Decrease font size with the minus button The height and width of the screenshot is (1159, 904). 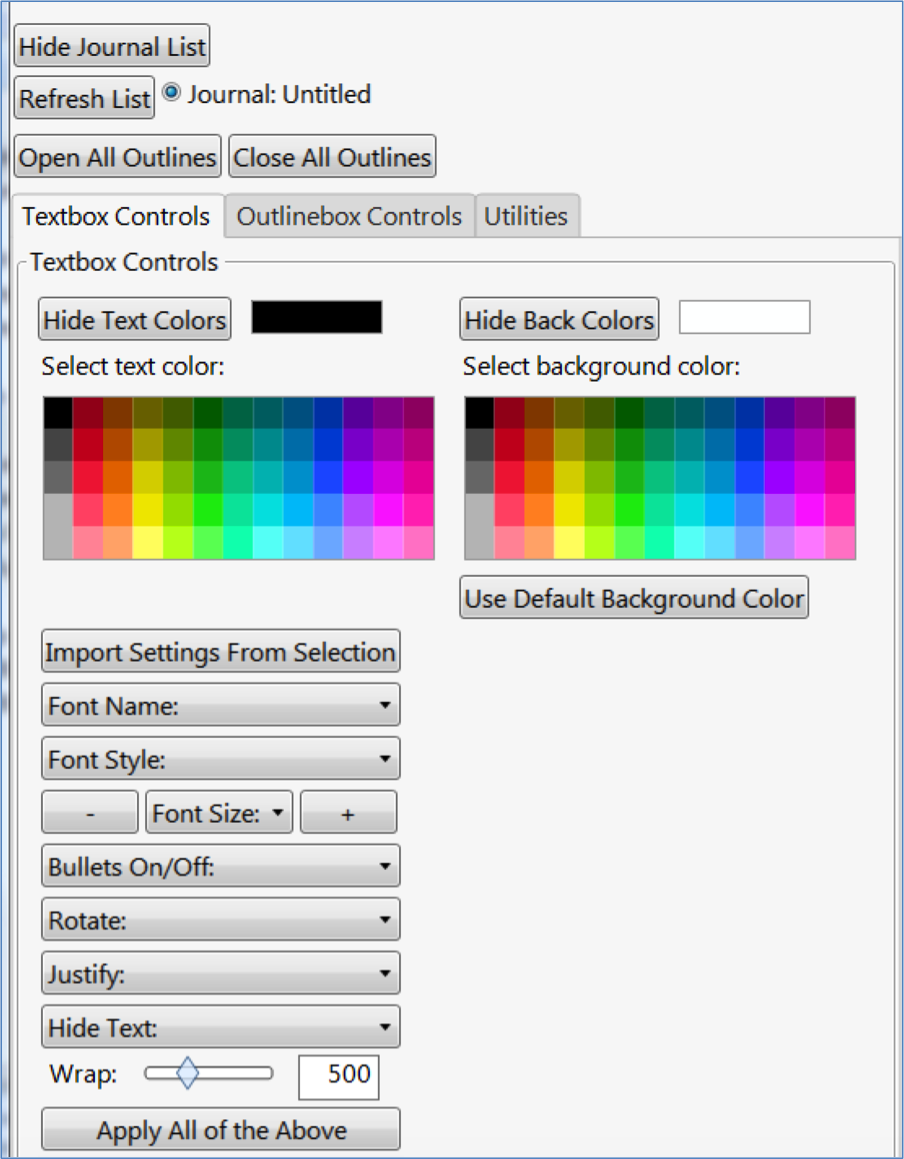(89, 812)
